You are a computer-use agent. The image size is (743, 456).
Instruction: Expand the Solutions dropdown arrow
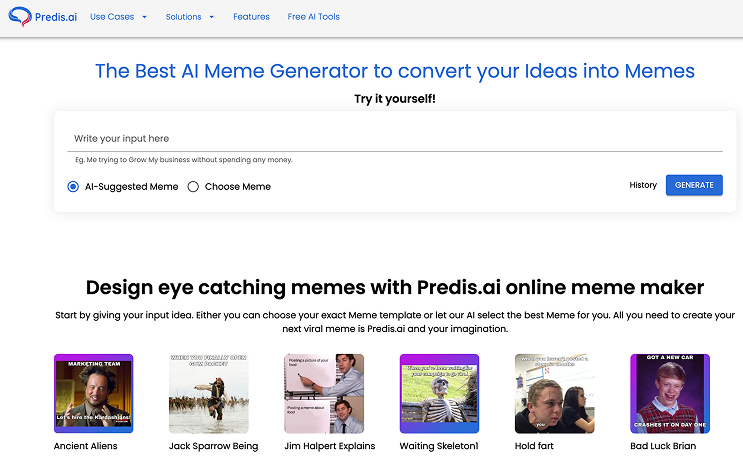212,17
